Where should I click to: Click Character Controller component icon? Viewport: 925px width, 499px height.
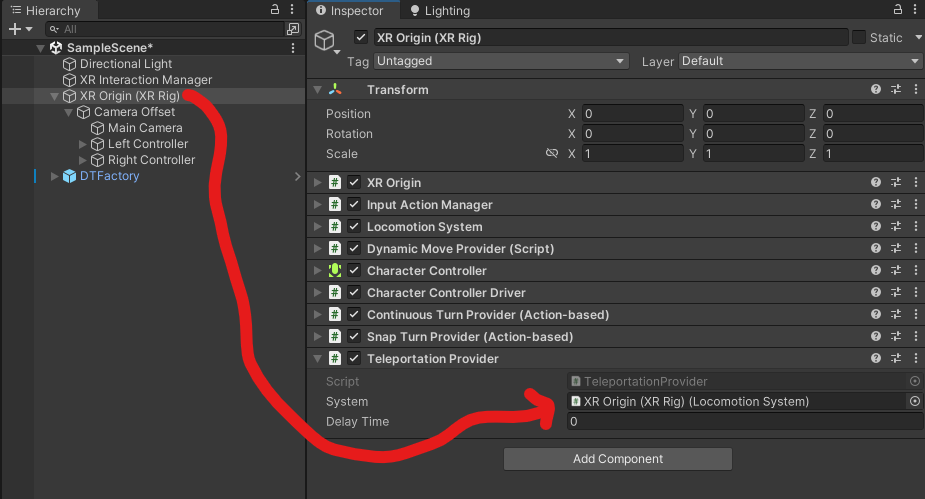click(334, 270)
